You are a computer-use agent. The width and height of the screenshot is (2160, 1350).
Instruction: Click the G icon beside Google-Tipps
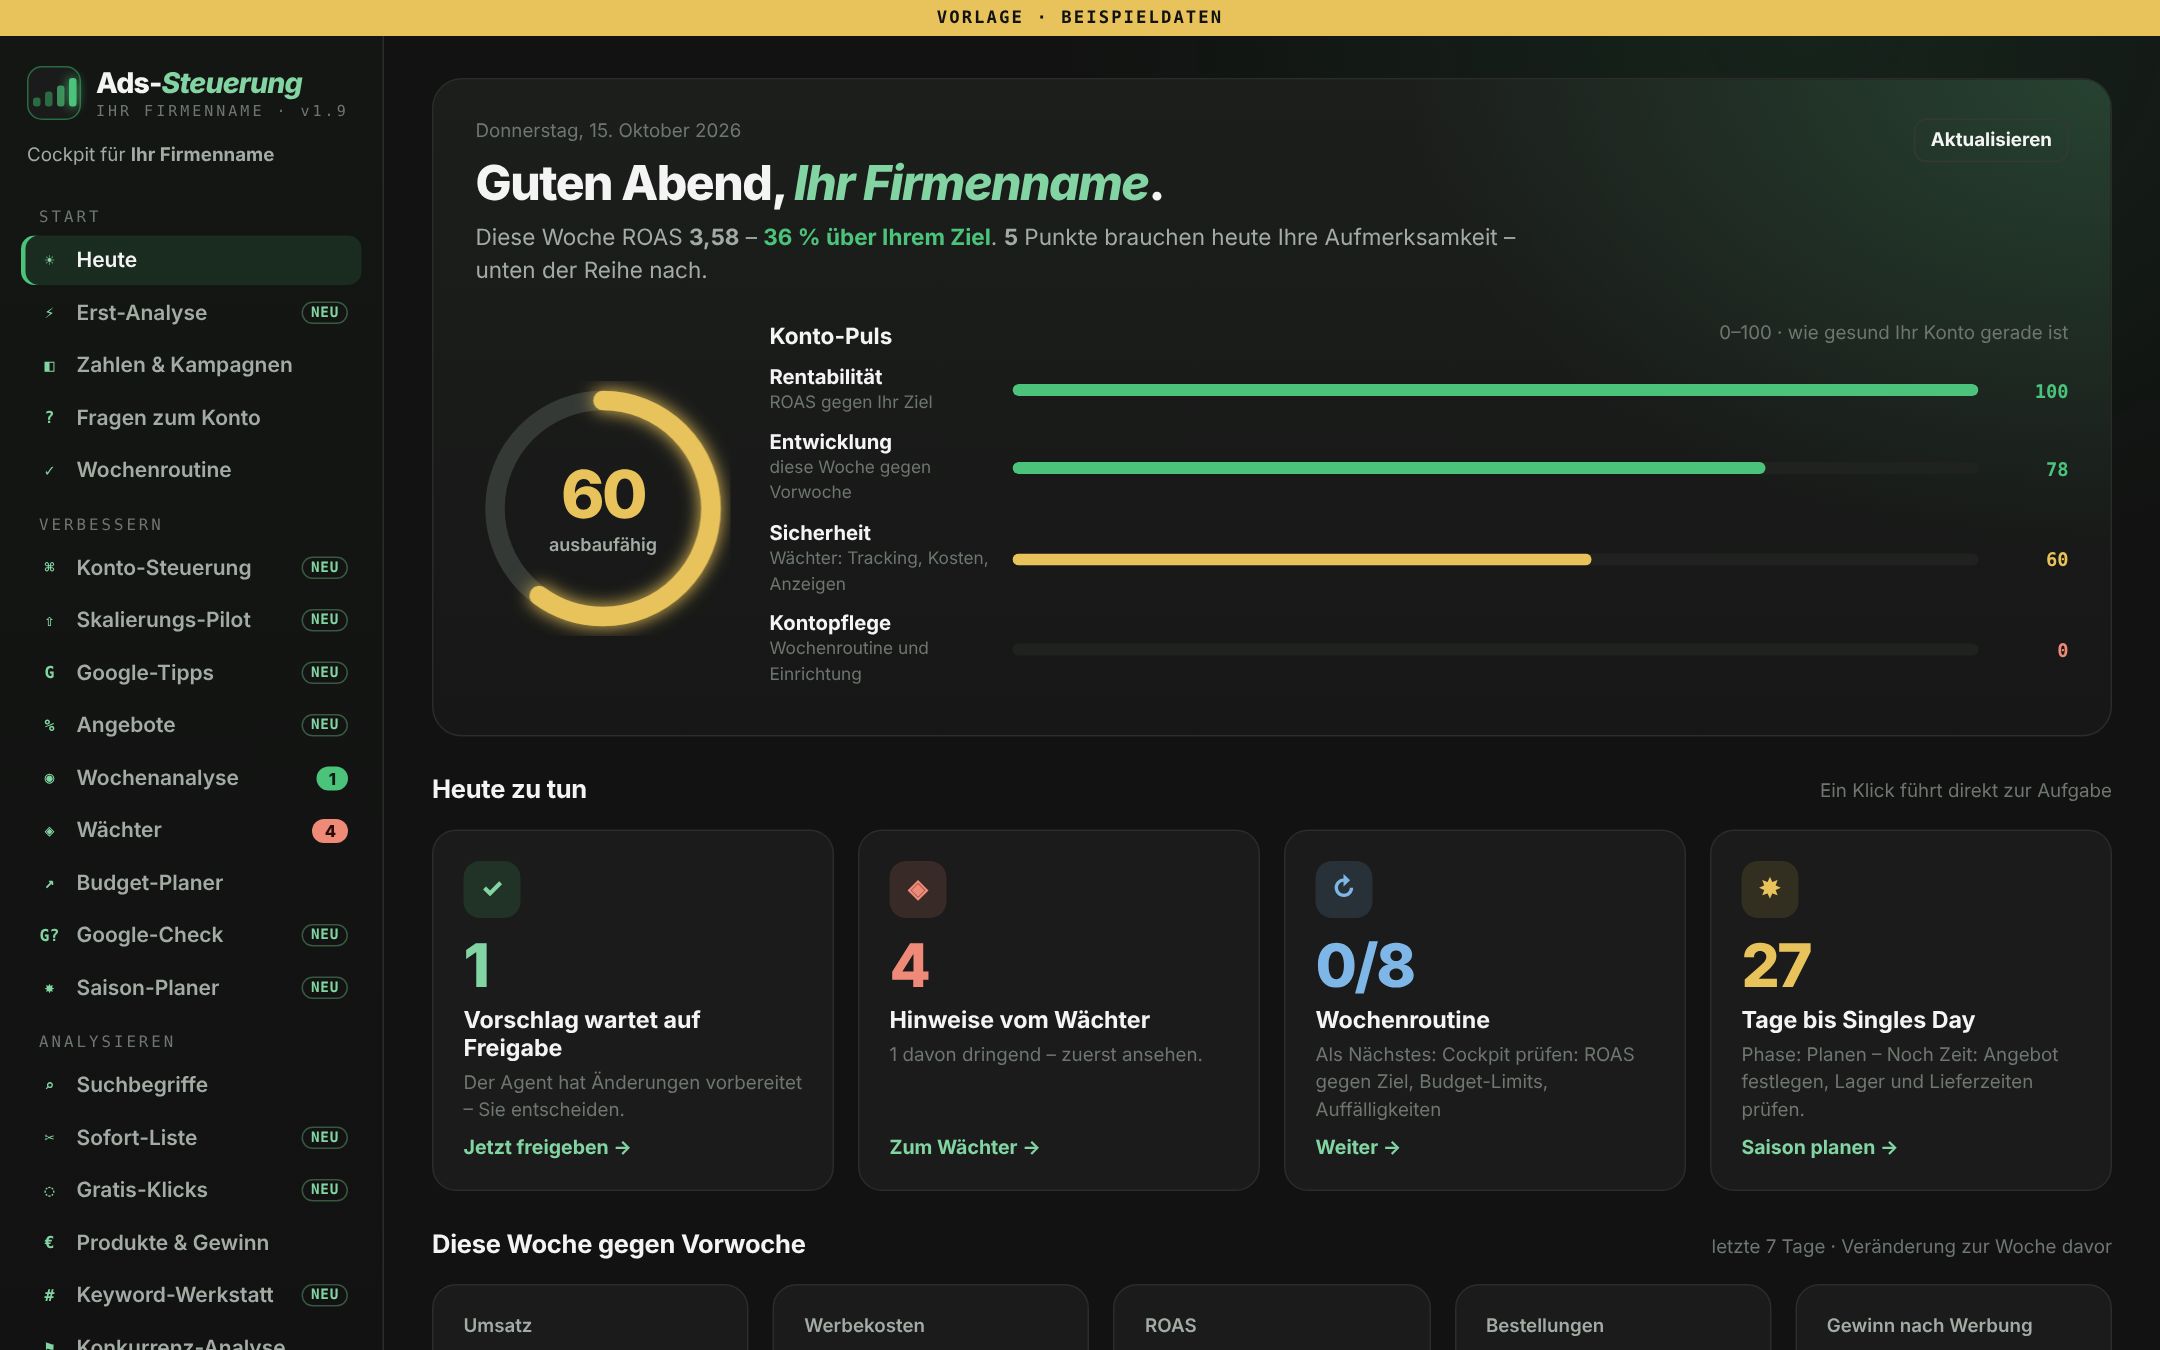(49, 673)
